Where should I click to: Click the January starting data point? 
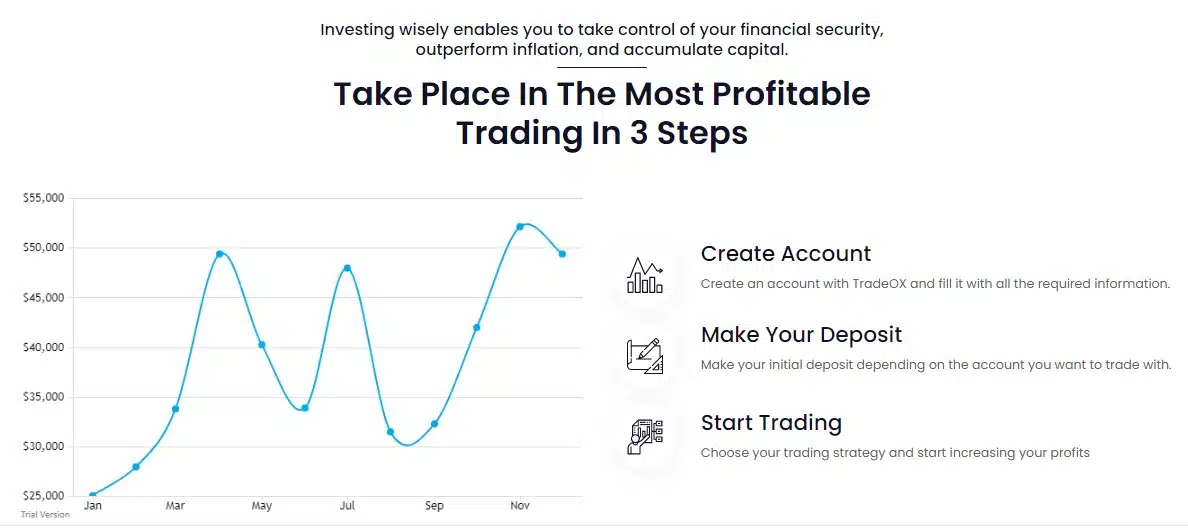92,496
